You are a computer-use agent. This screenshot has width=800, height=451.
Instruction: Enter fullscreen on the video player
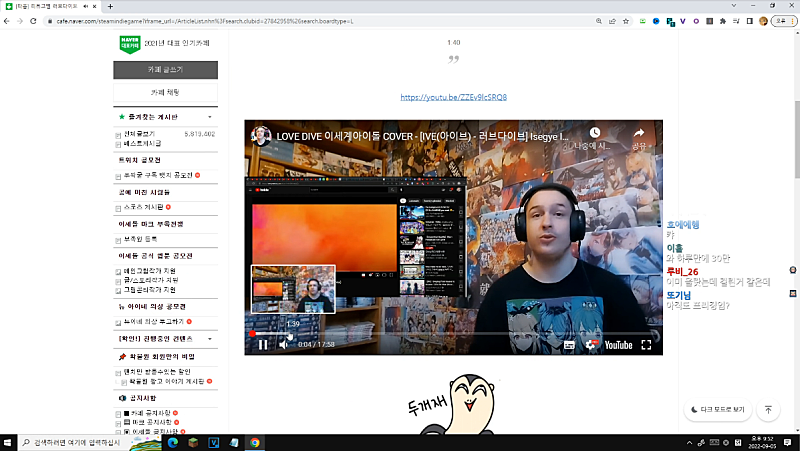point(646,345)
